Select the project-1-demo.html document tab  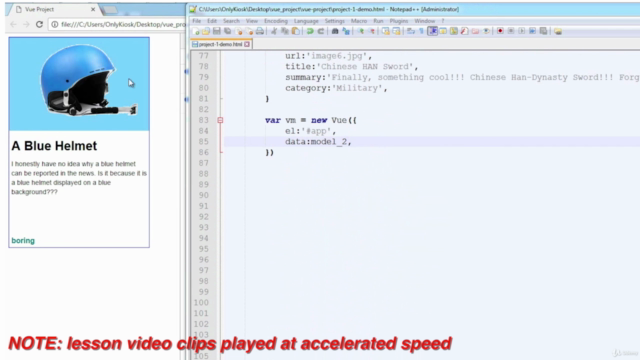click(220, 44)
